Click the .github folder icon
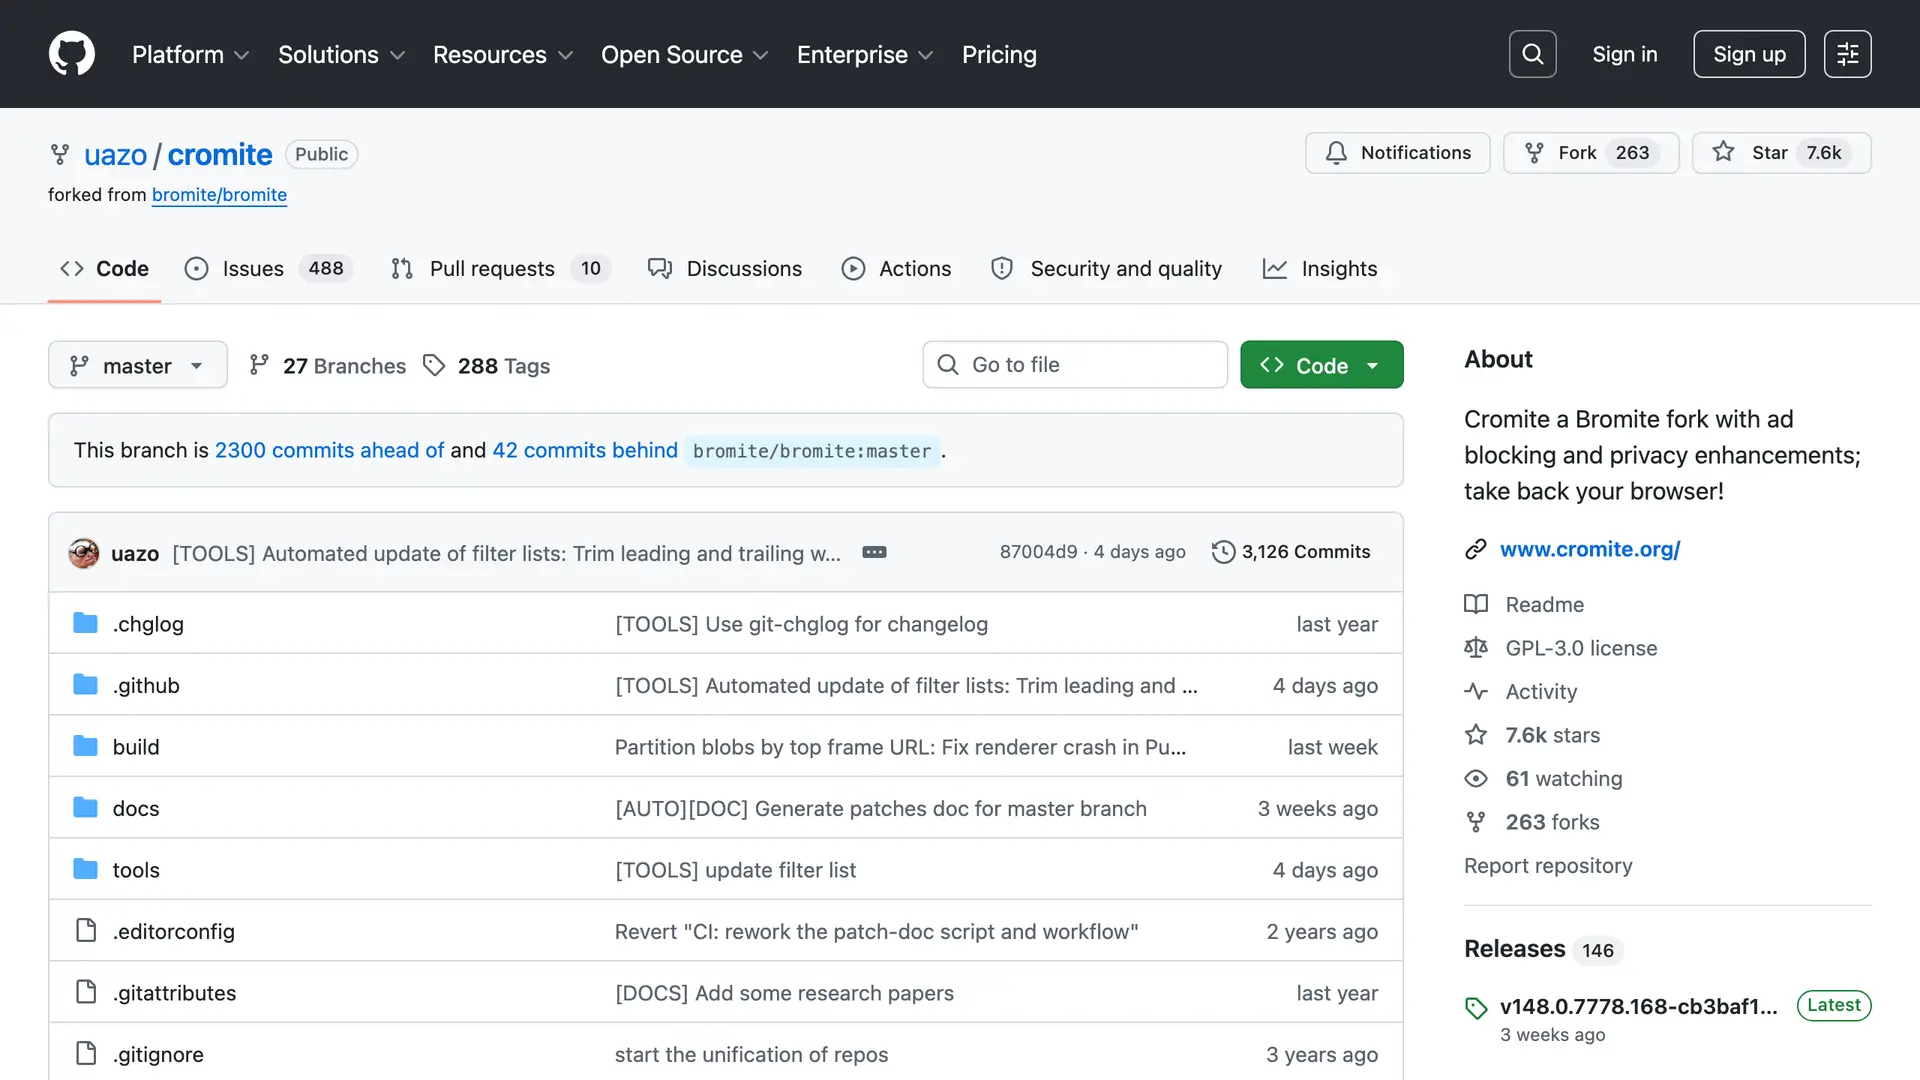The height and width of the screenshot is (1080, 1920). 86,685
